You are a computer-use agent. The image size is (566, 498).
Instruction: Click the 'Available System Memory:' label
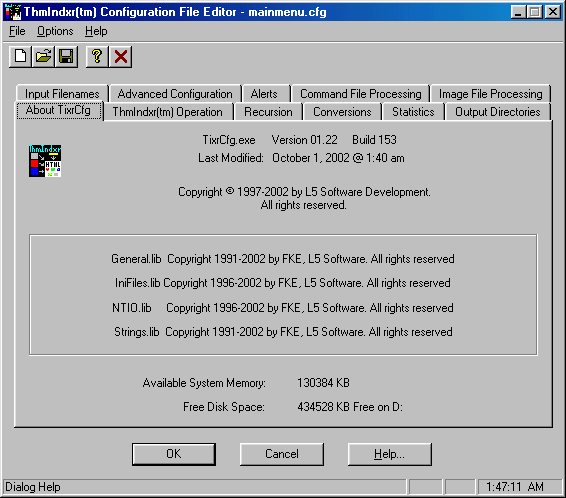[x=204, y=383]
